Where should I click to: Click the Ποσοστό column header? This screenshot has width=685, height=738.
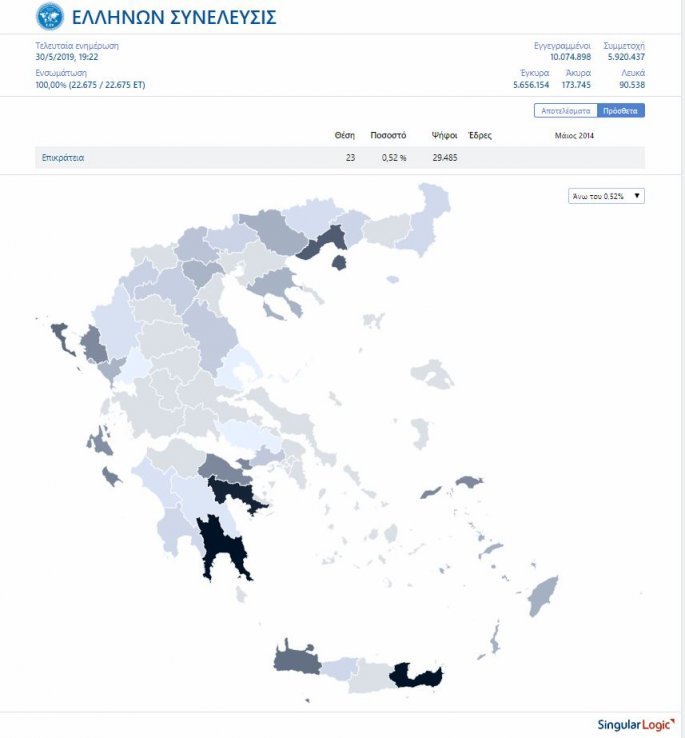coord(388,135)
